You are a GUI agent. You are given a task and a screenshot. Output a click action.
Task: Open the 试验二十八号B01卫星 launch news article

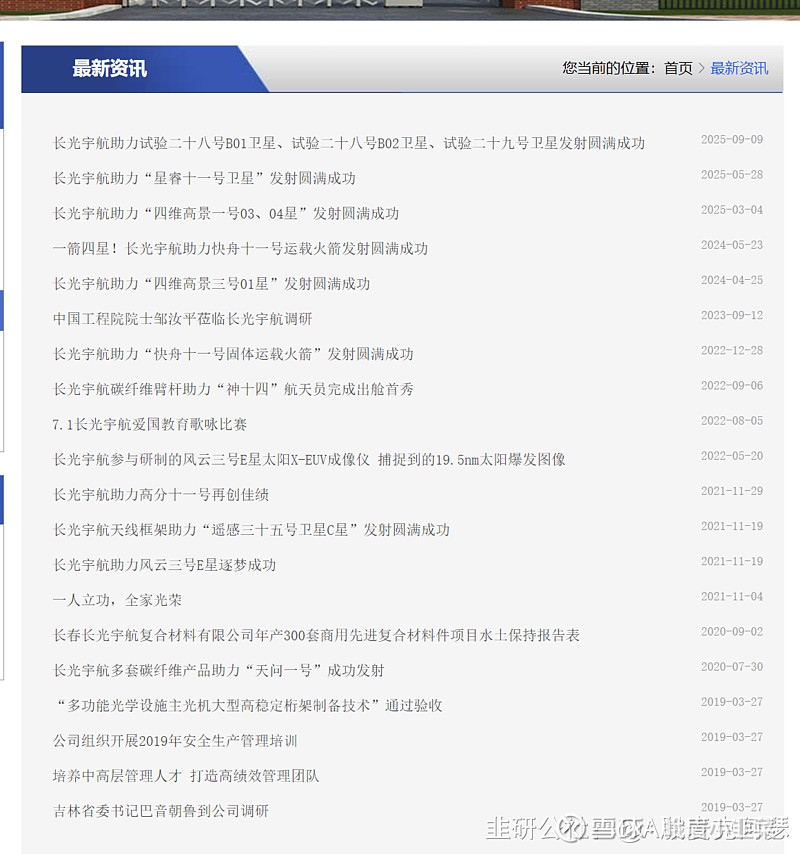(349, 143)
